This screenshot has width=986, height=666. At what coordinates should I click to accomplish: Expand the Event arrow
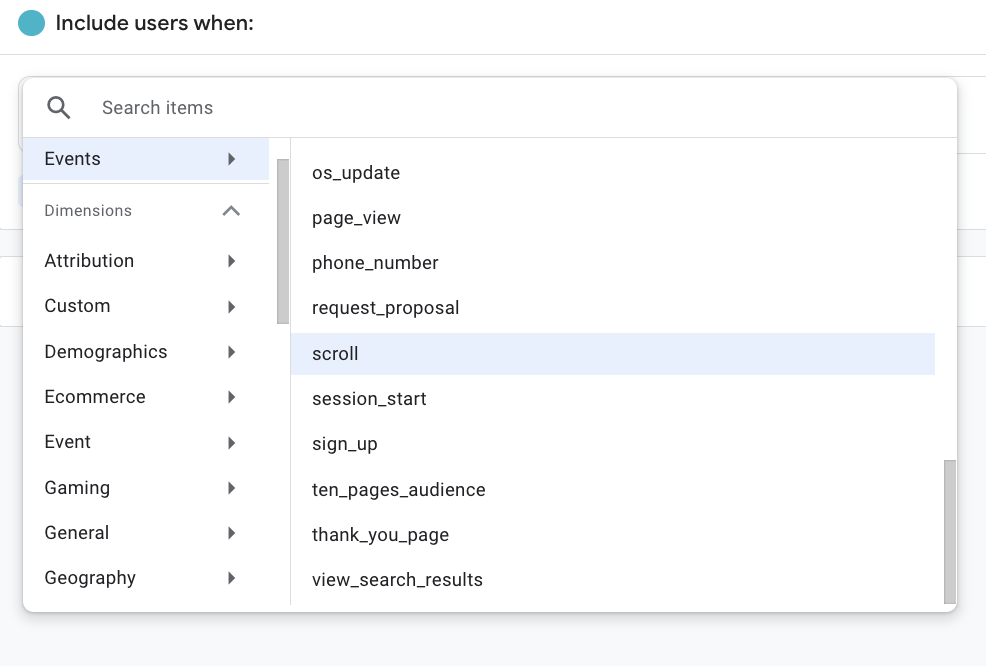(x=231, y=442)
